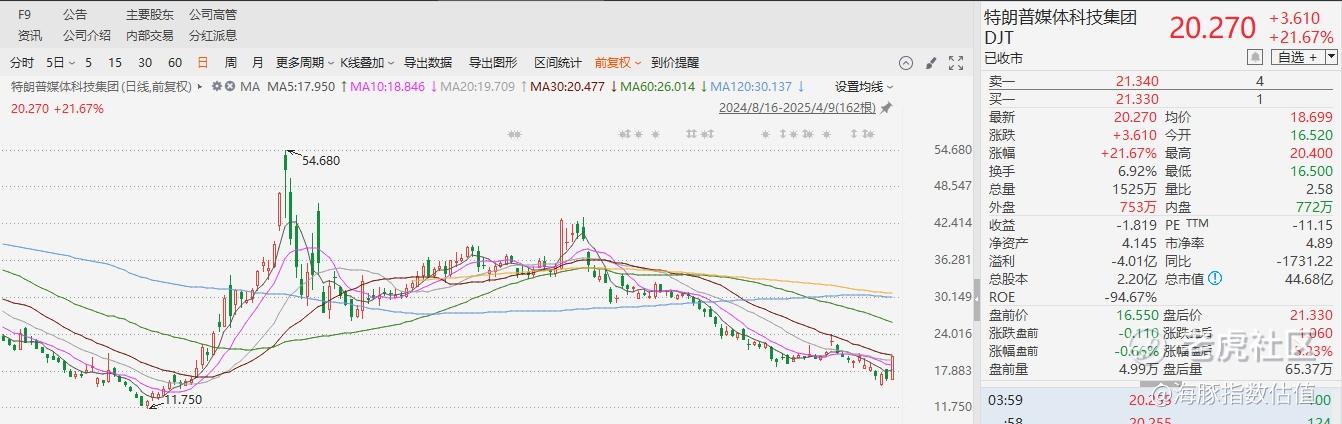Open the 公司高管 executives page
Image resolution: width=1342 pixels, height=424 pixels.
pyautogui.click(x=213, y=15)
